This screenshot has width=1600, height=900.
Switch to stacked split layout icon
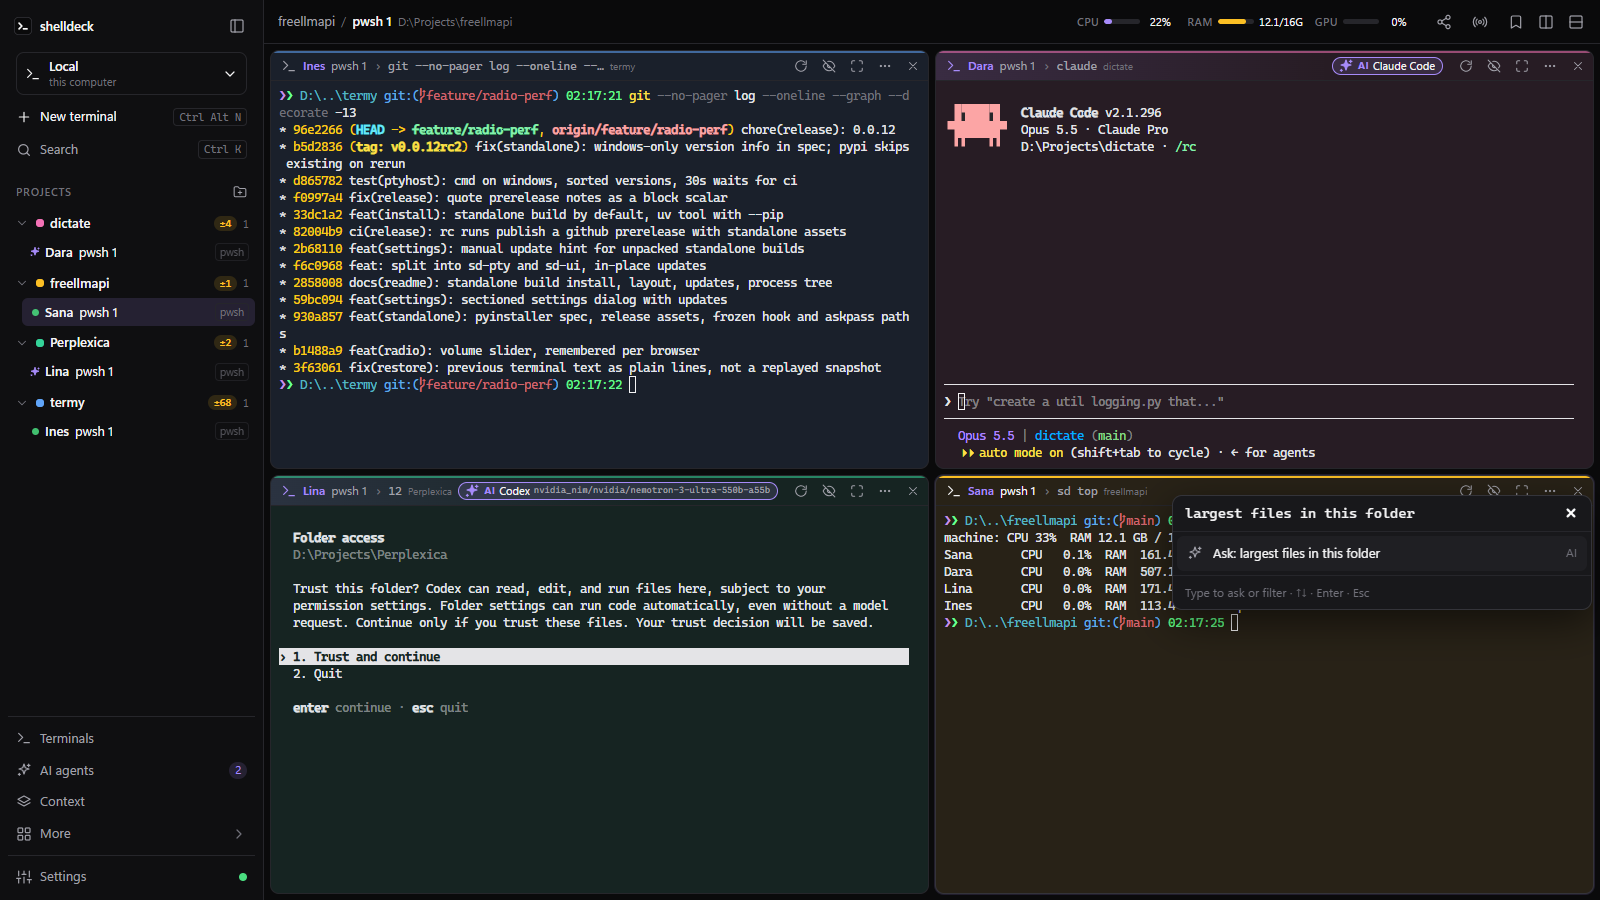coord(1576,22)
